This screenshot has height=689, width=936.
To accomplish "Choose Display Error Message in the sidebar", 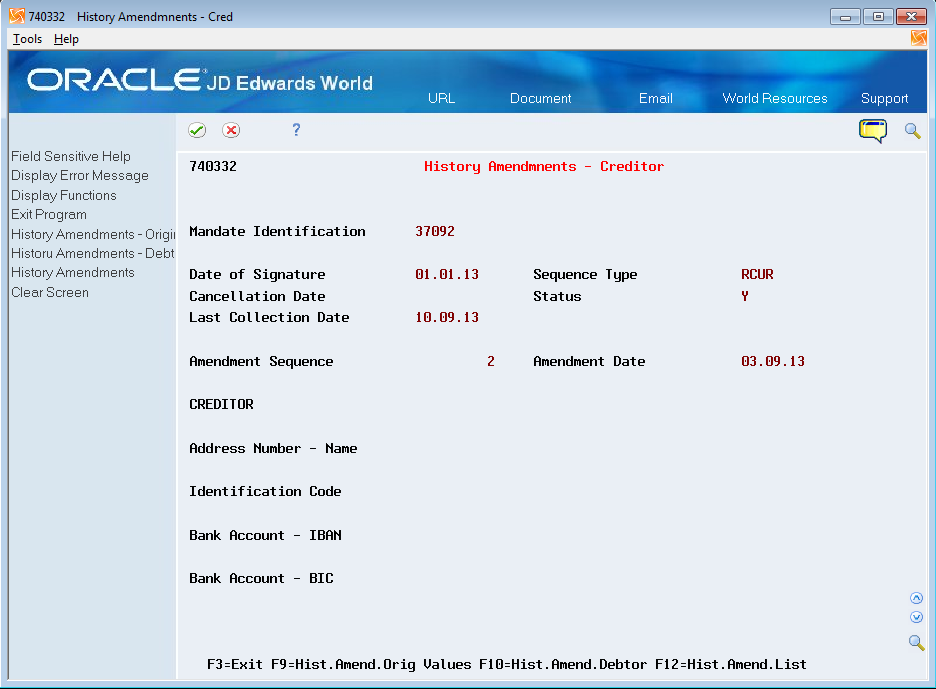I will (79, 176).
